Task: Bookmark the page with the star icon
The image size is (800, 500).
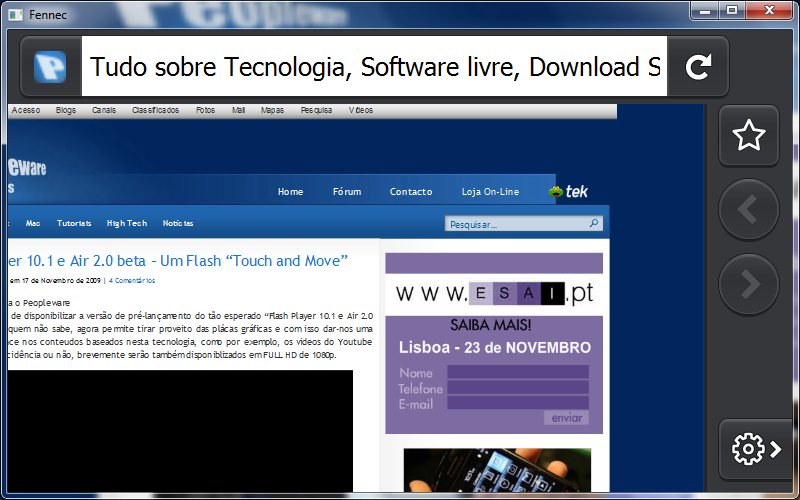Action: tap(748, 135)
